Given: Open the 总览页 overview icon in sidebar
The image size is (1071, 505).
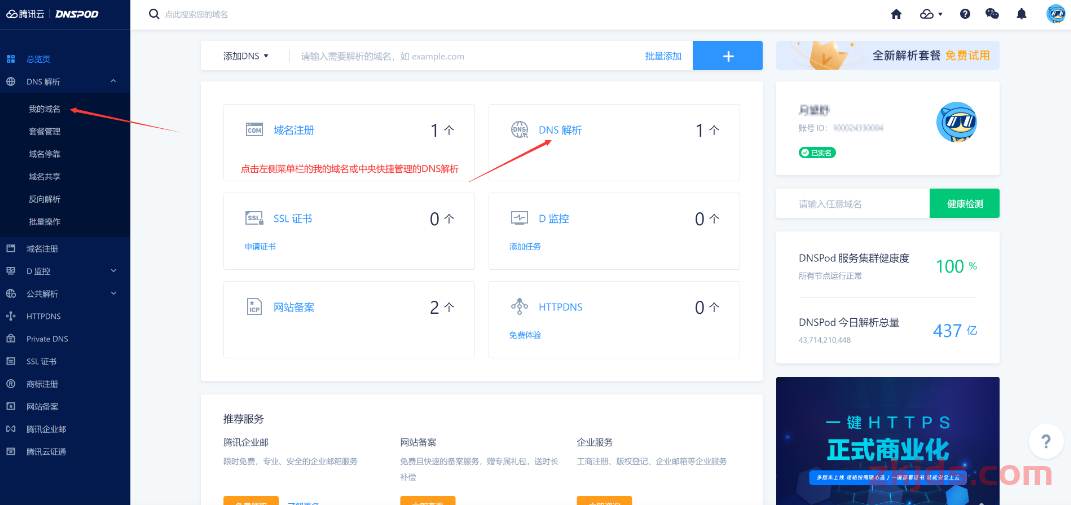Looking at the screenshot, I should pyautogui.click(x=10, y=59).
